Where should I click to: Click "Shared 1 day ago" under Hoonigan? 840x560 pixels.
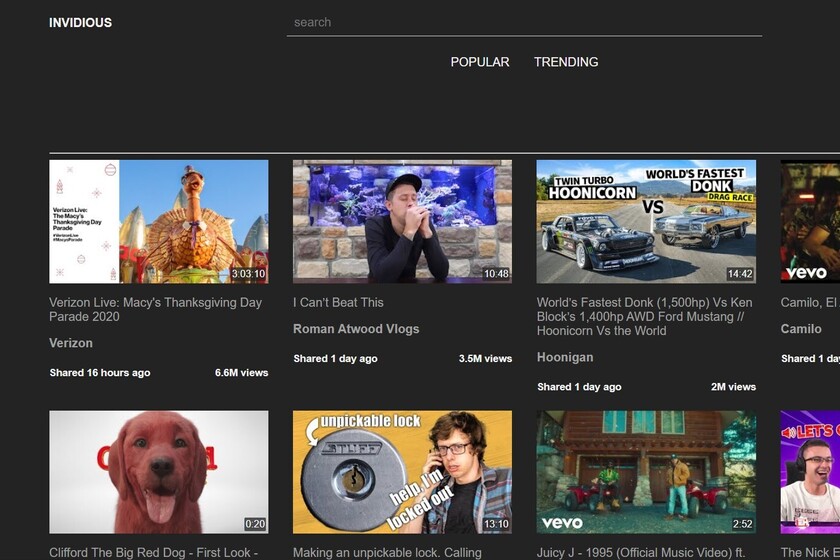[x=579, y=387]
